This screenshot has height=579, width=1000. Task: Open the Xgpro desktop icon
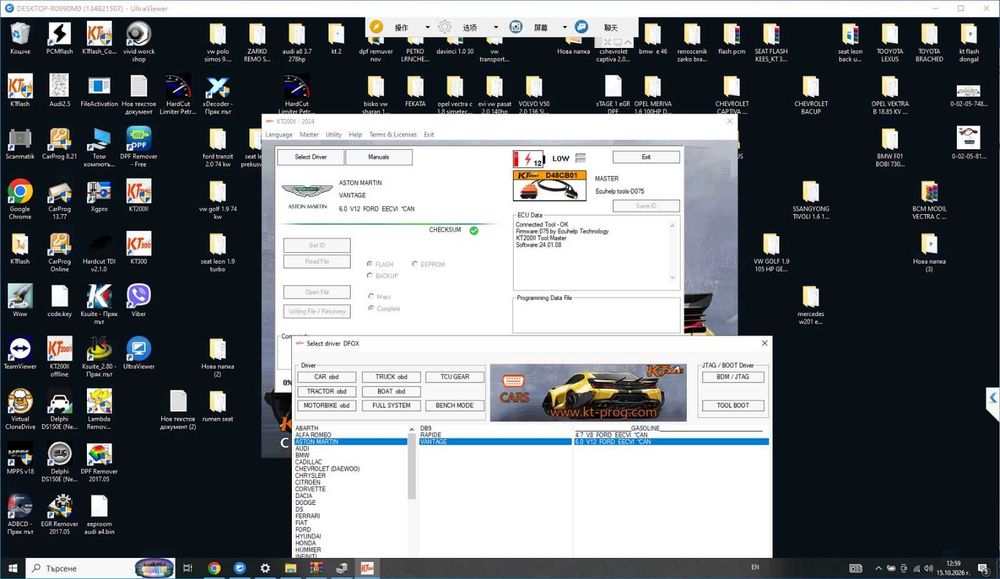coord(99,196)
